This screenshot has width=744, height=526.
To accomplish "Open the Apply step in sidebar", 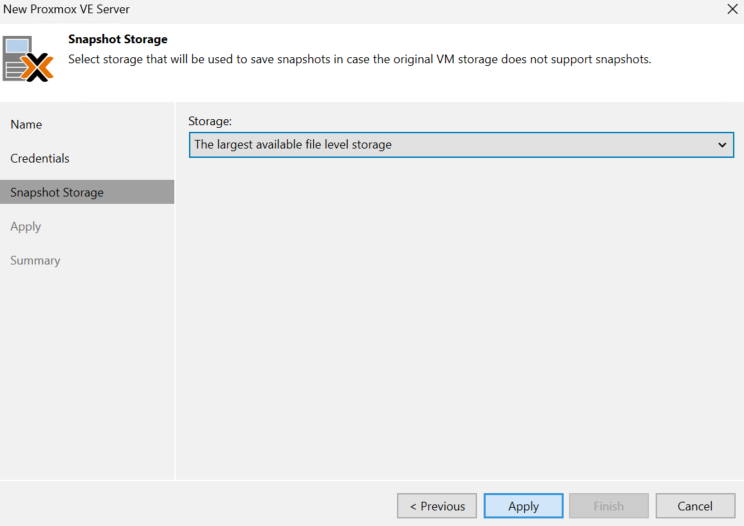I will (26, 227).
